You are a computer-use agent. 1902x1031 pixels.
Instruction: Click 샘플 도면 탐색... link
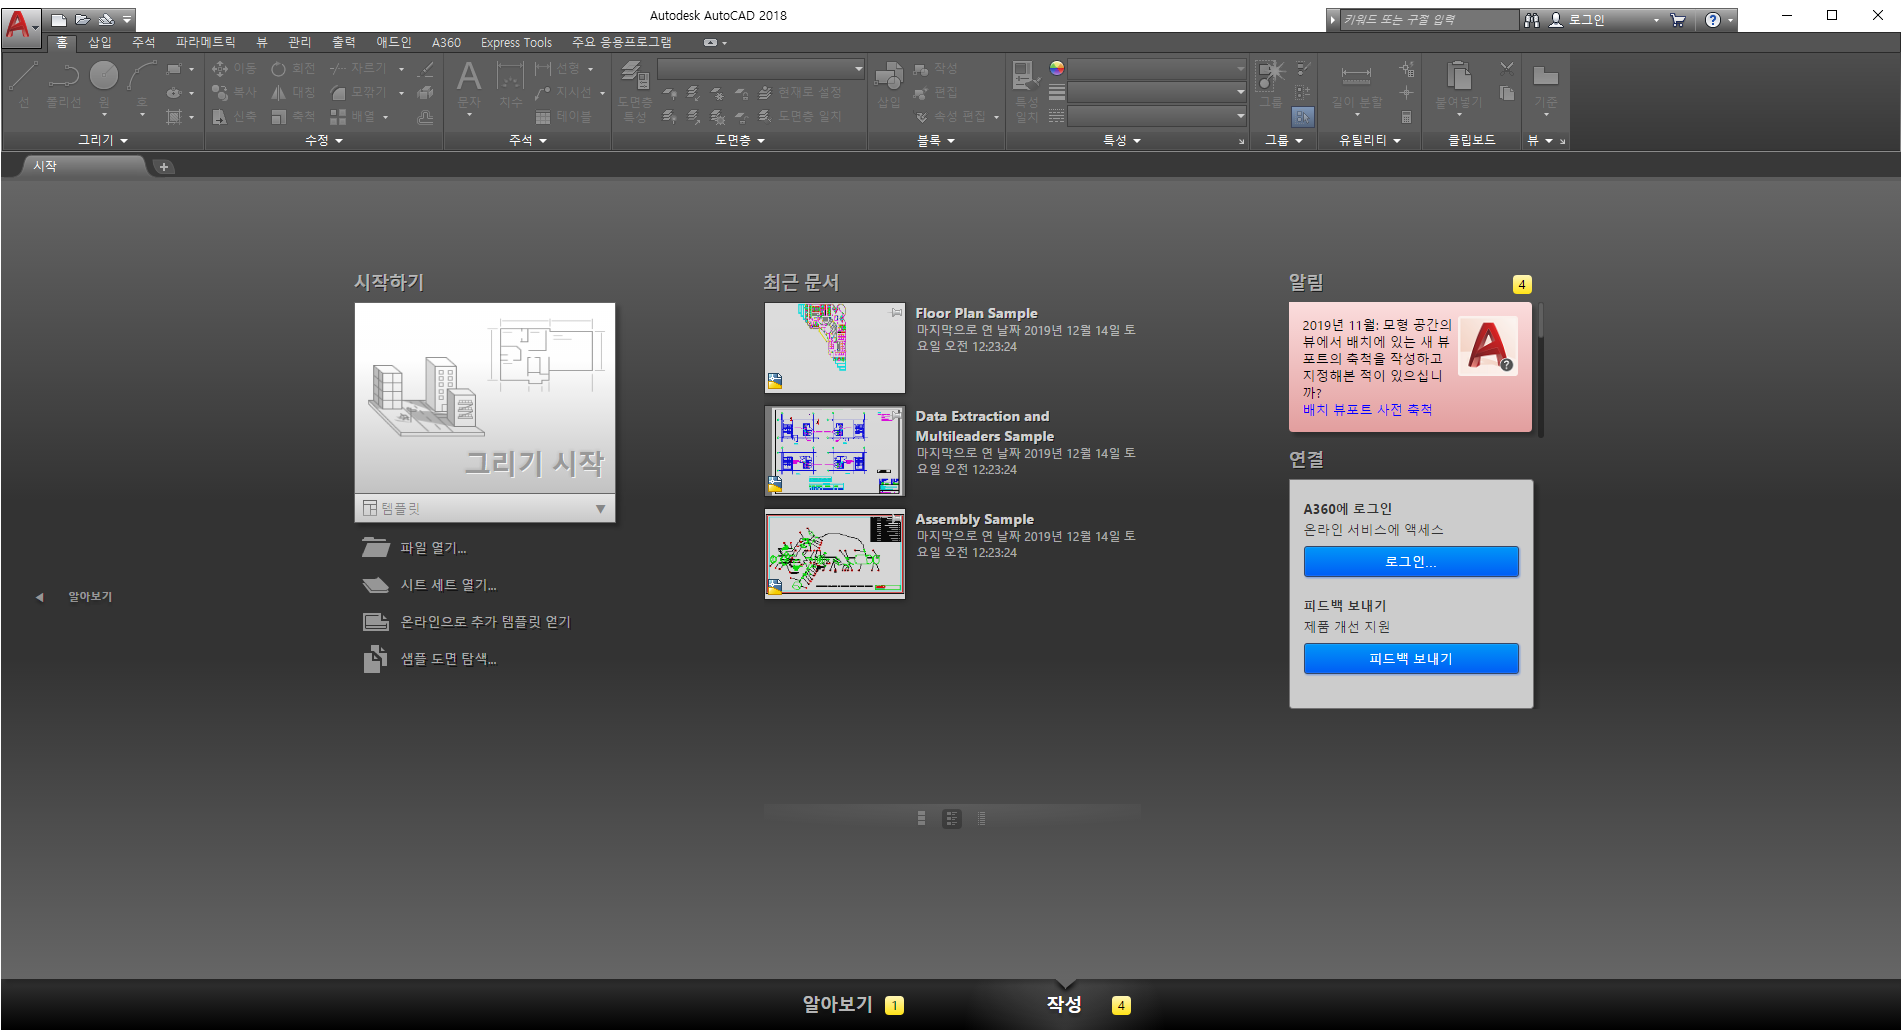[430, 659]
